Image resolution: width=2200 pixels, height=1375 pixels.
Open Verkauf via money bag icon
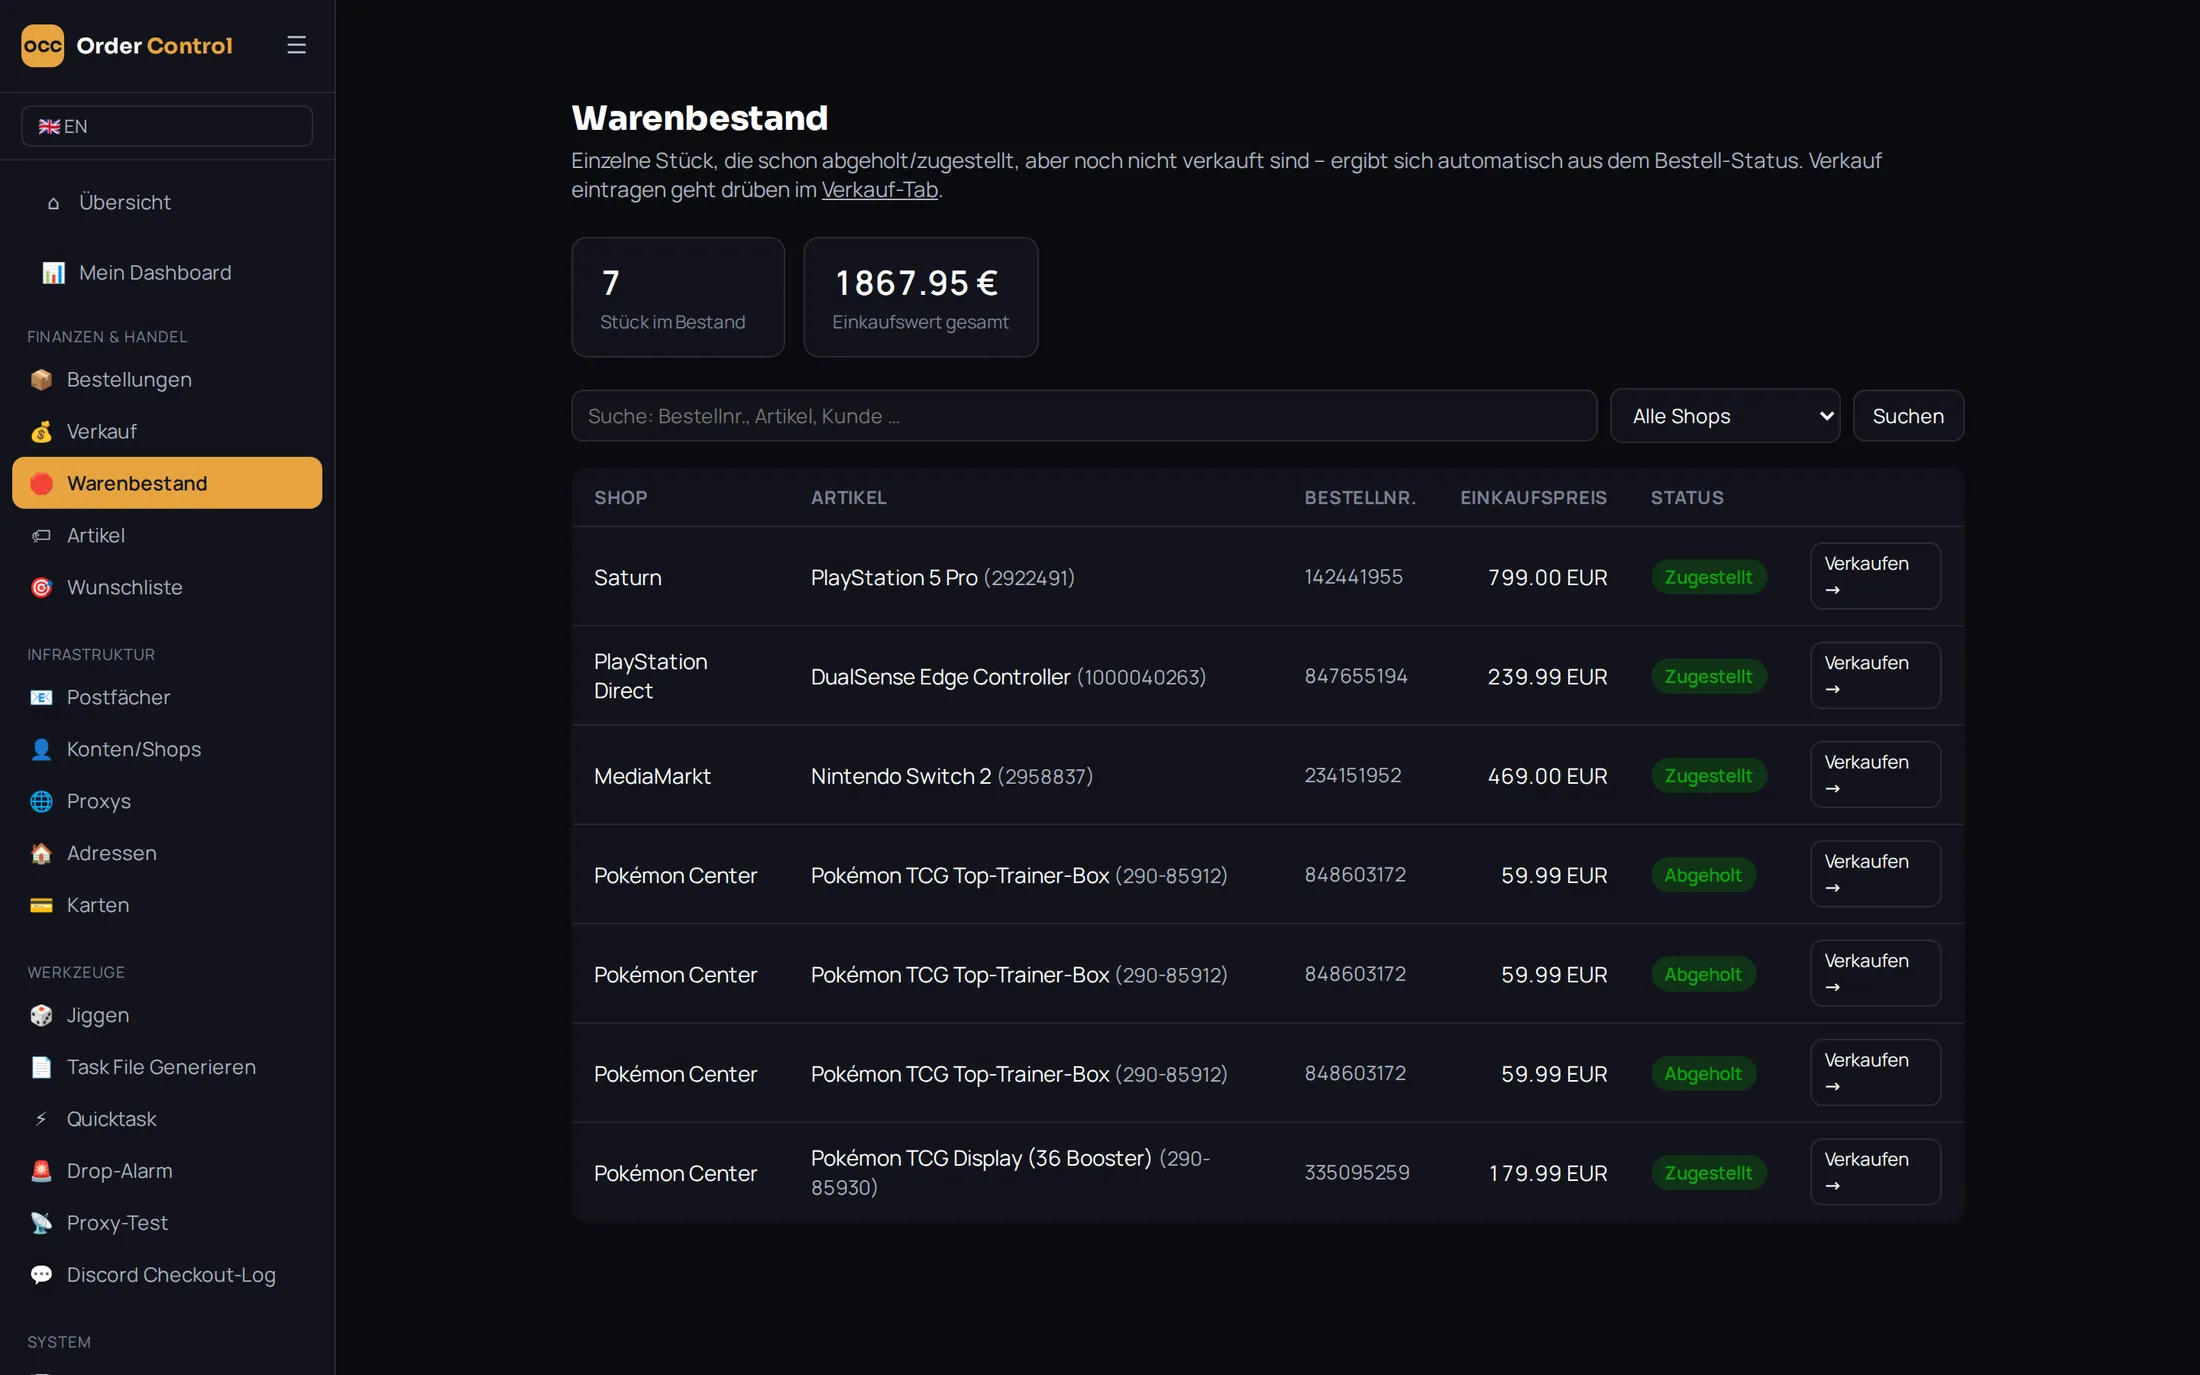(x=41, y=432)
